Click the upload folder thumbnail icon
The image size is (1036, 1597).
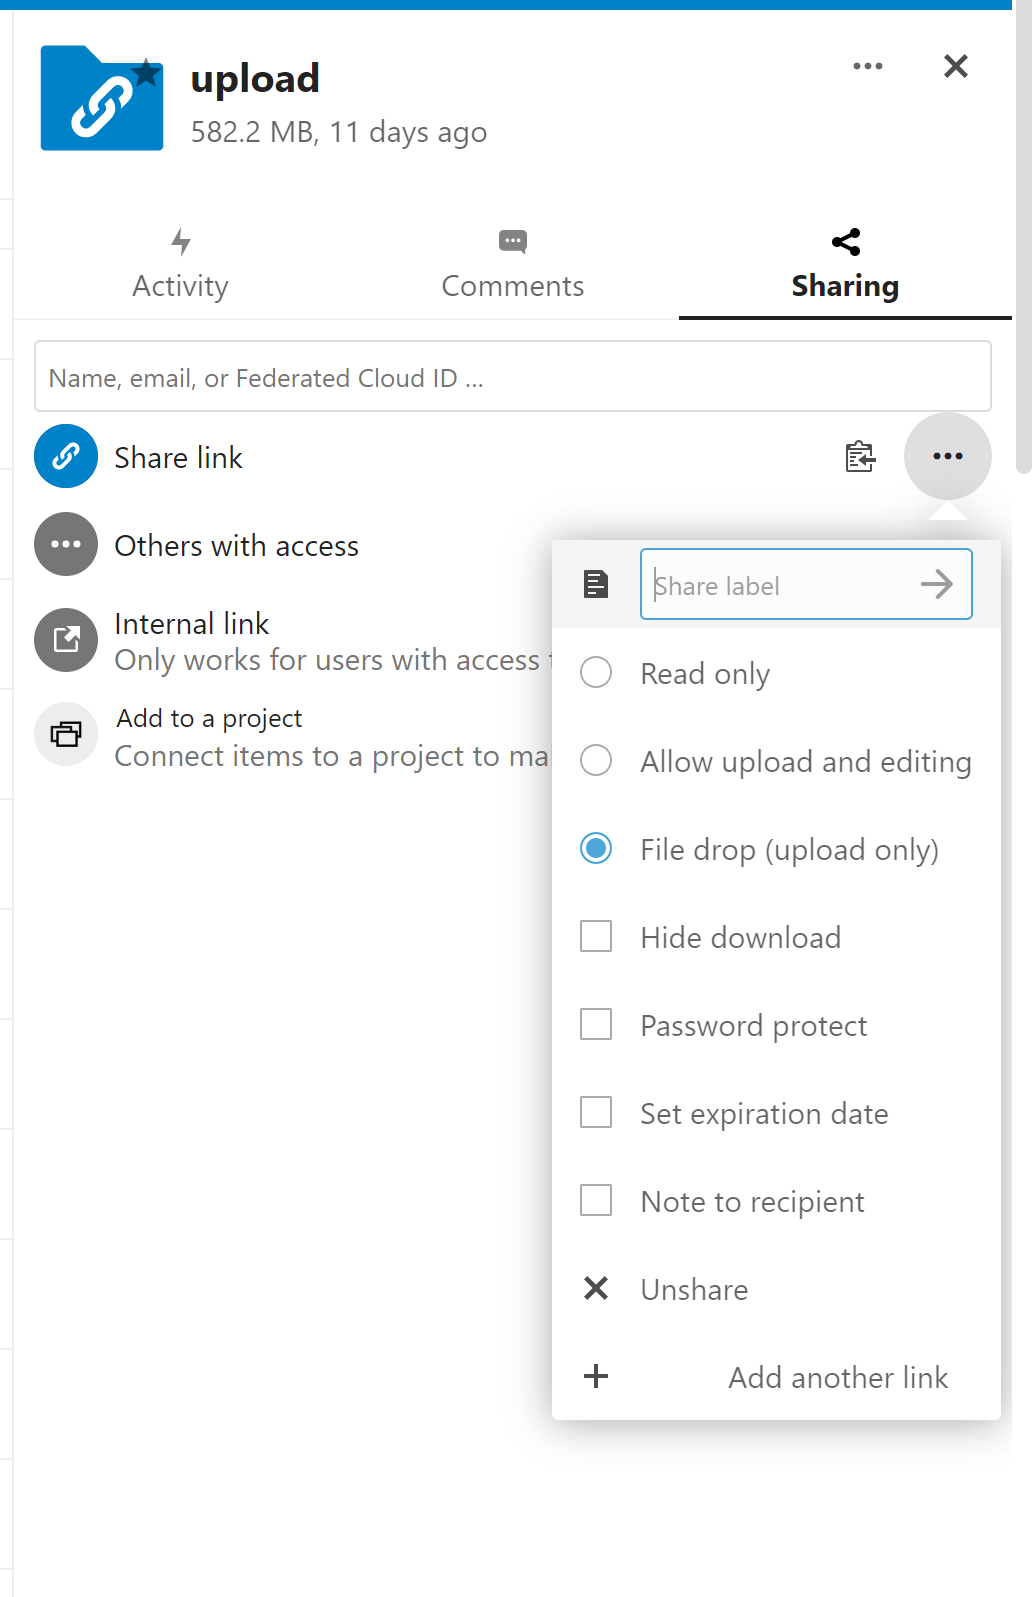click(102, 98)
